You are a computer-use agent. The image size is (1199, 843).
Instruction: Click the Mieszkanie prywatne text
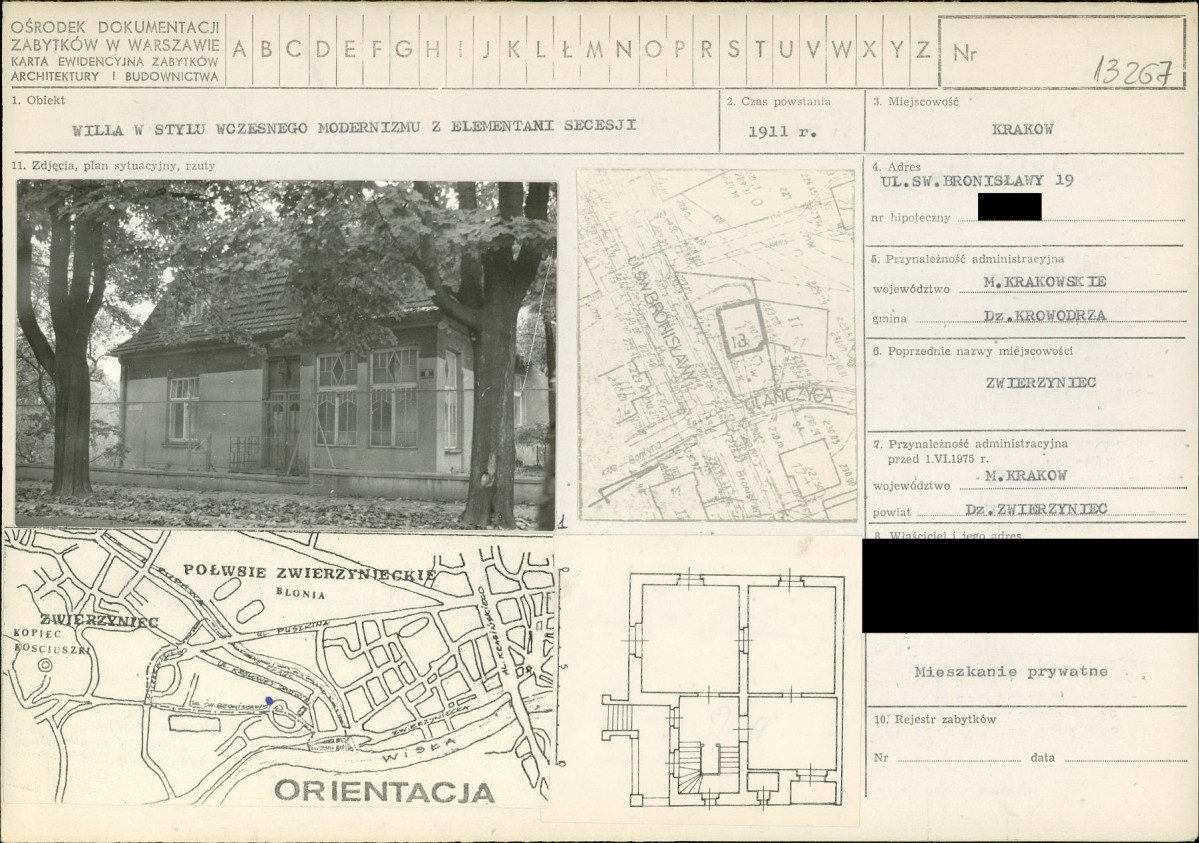[1010, 672]
